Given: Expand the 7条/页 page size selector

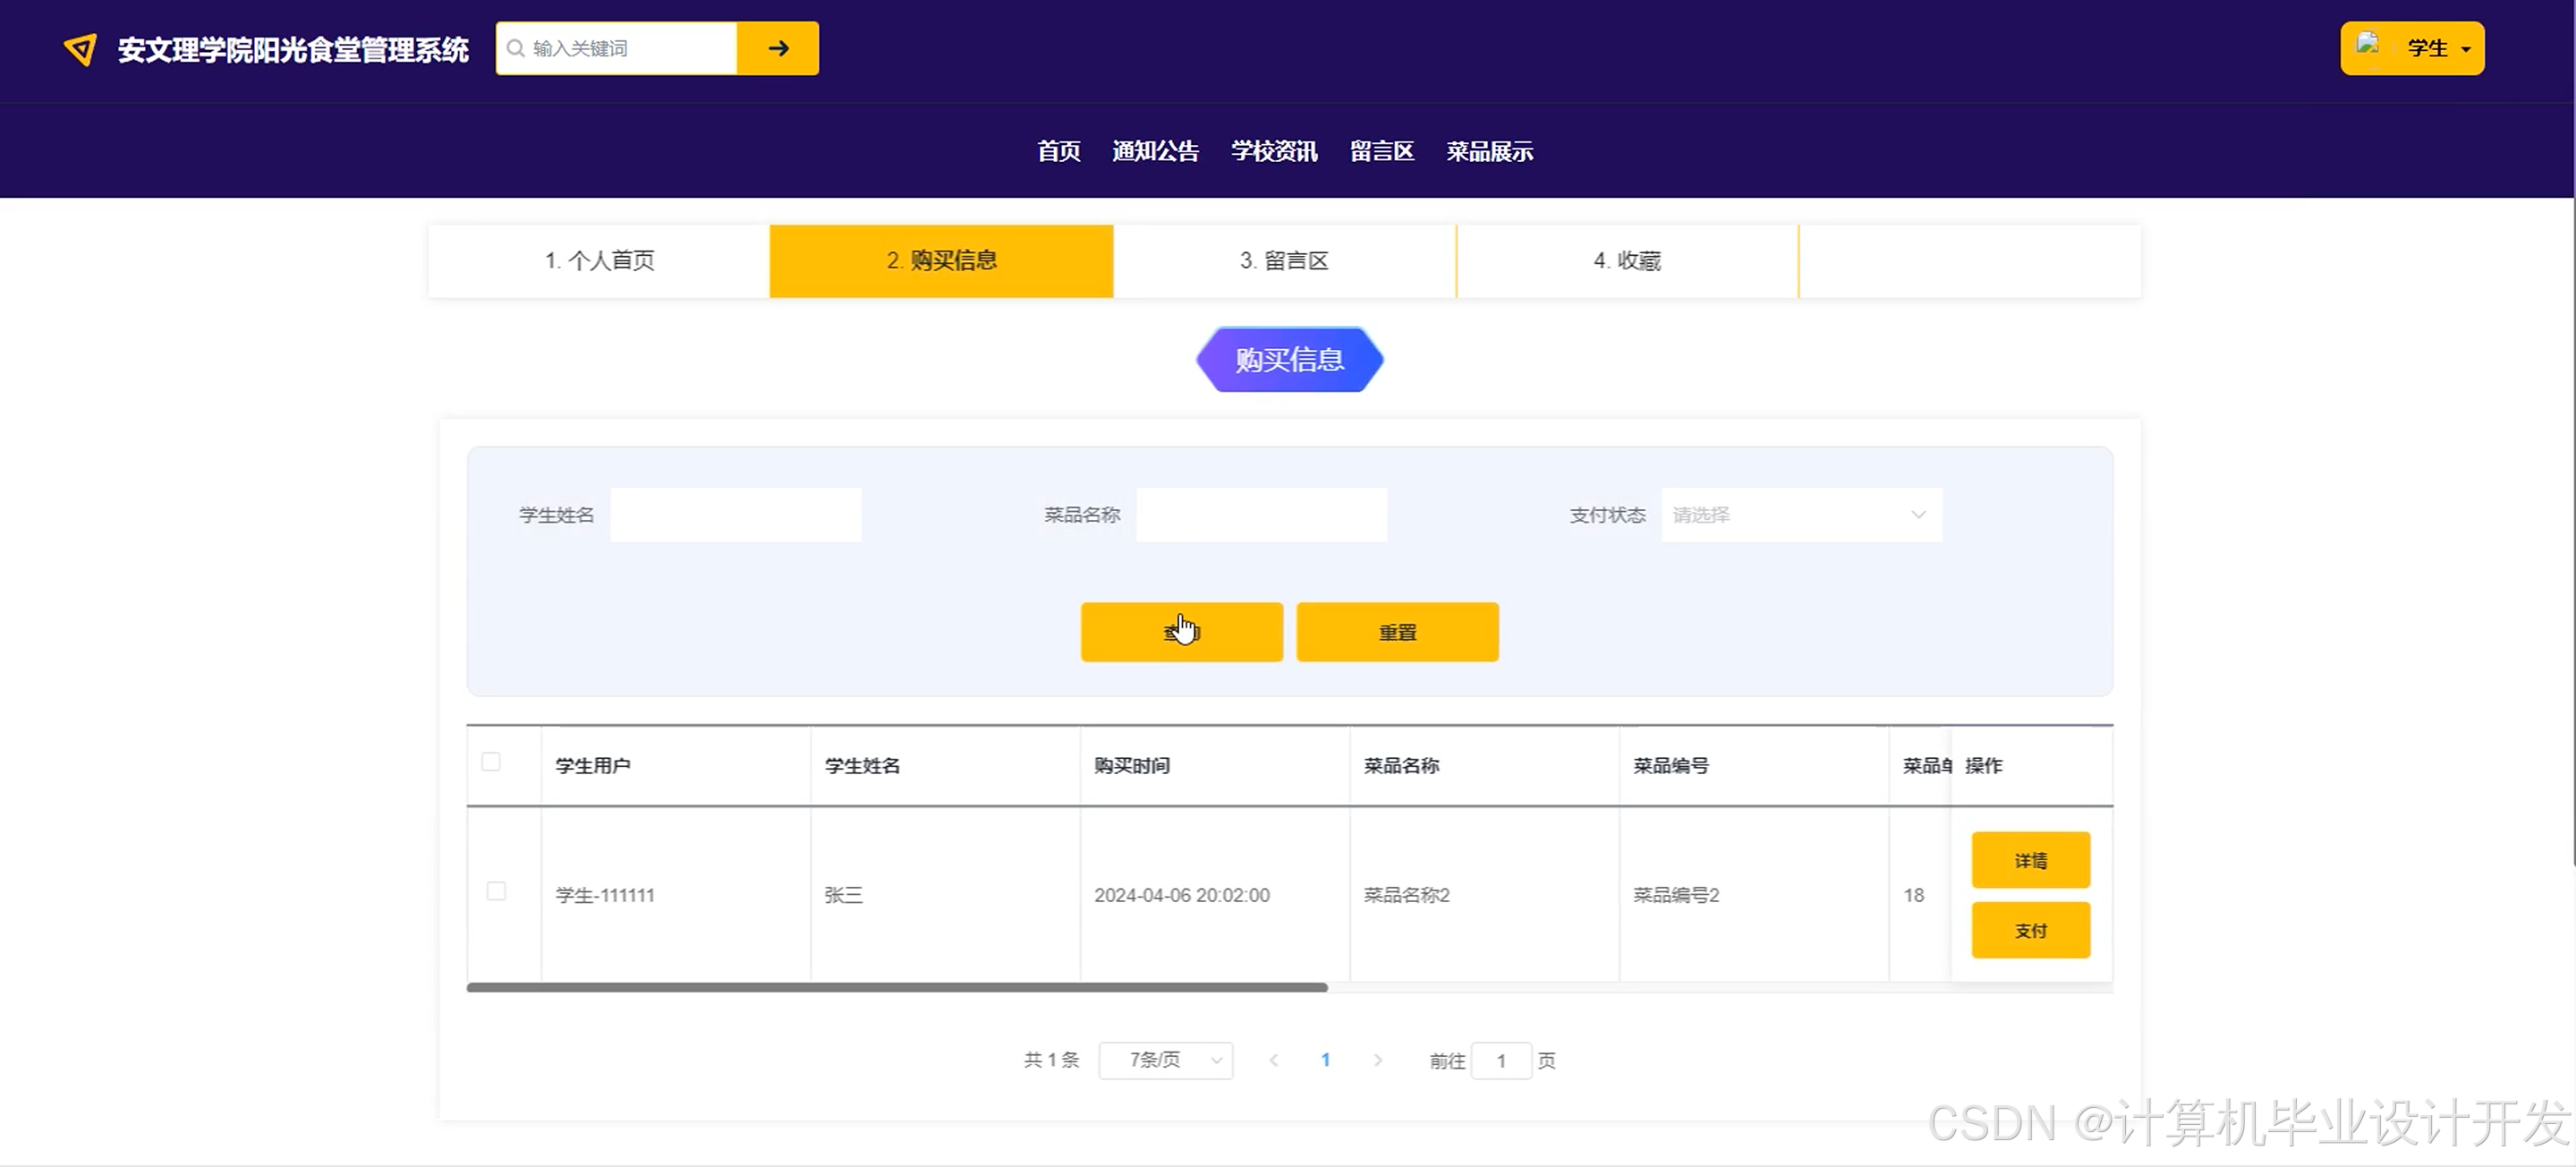Looking at the screenshot, I should 1165,1060.
